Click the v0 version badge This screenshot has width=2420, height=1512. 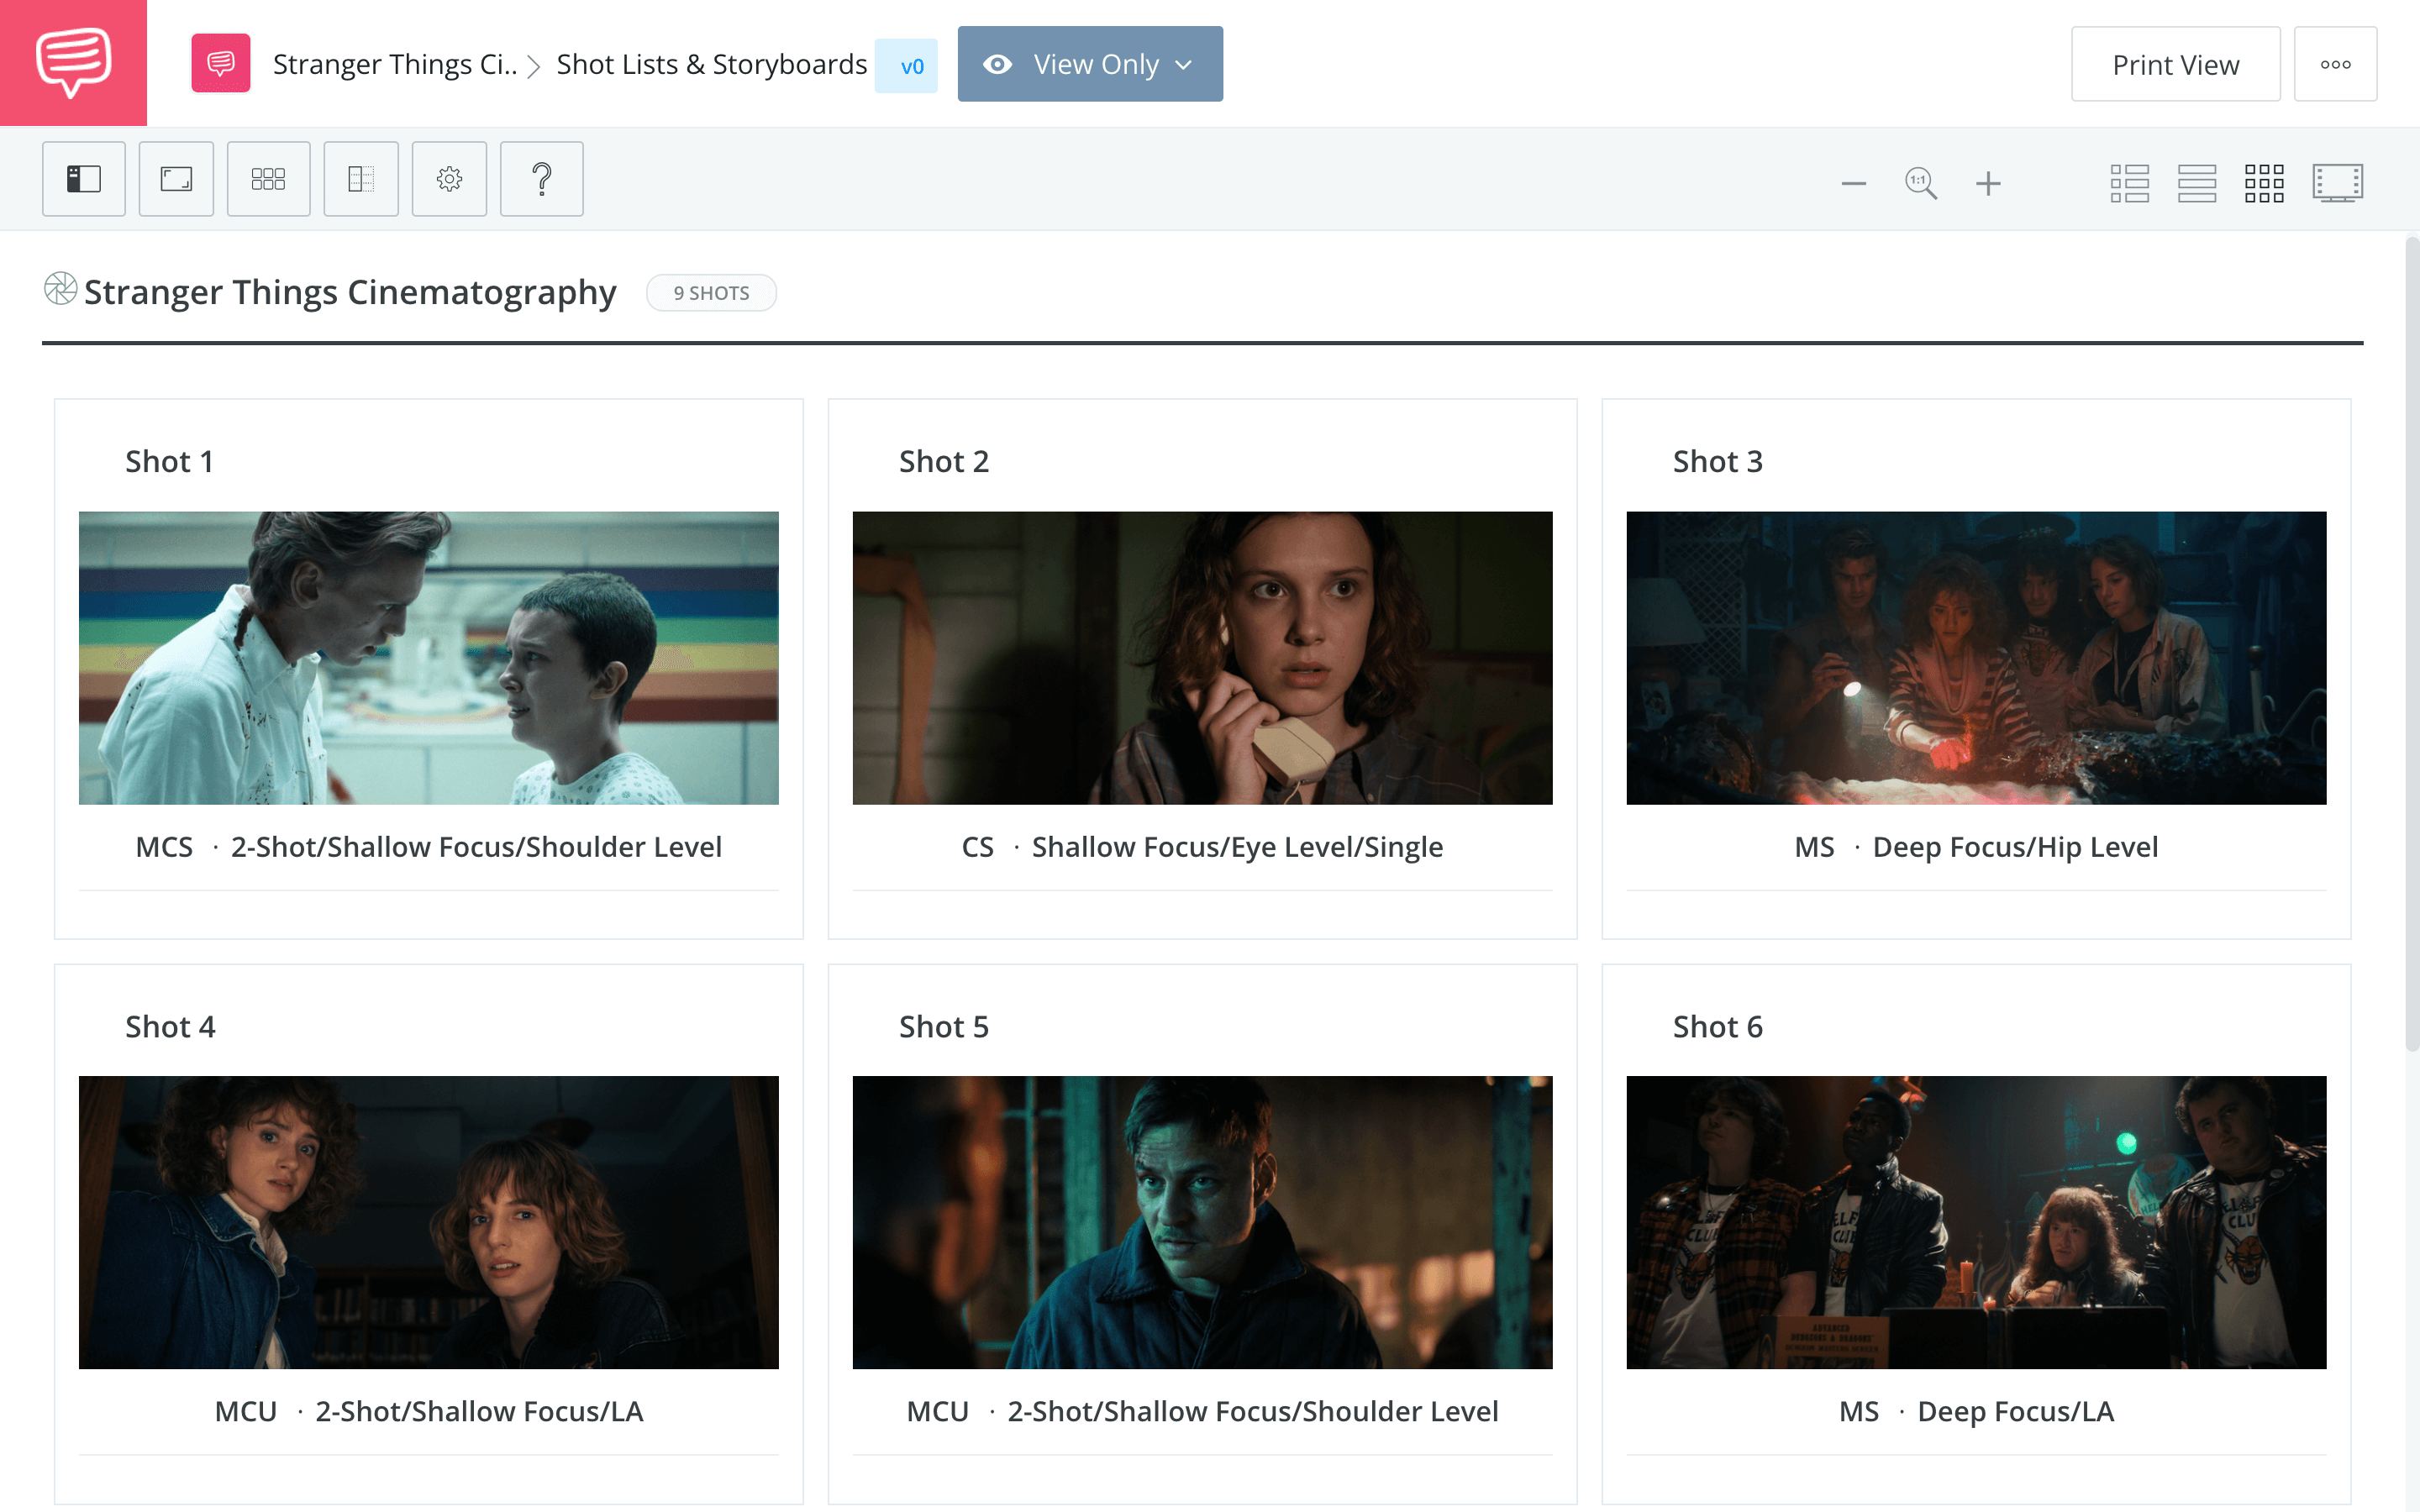(x=906, y=65)
